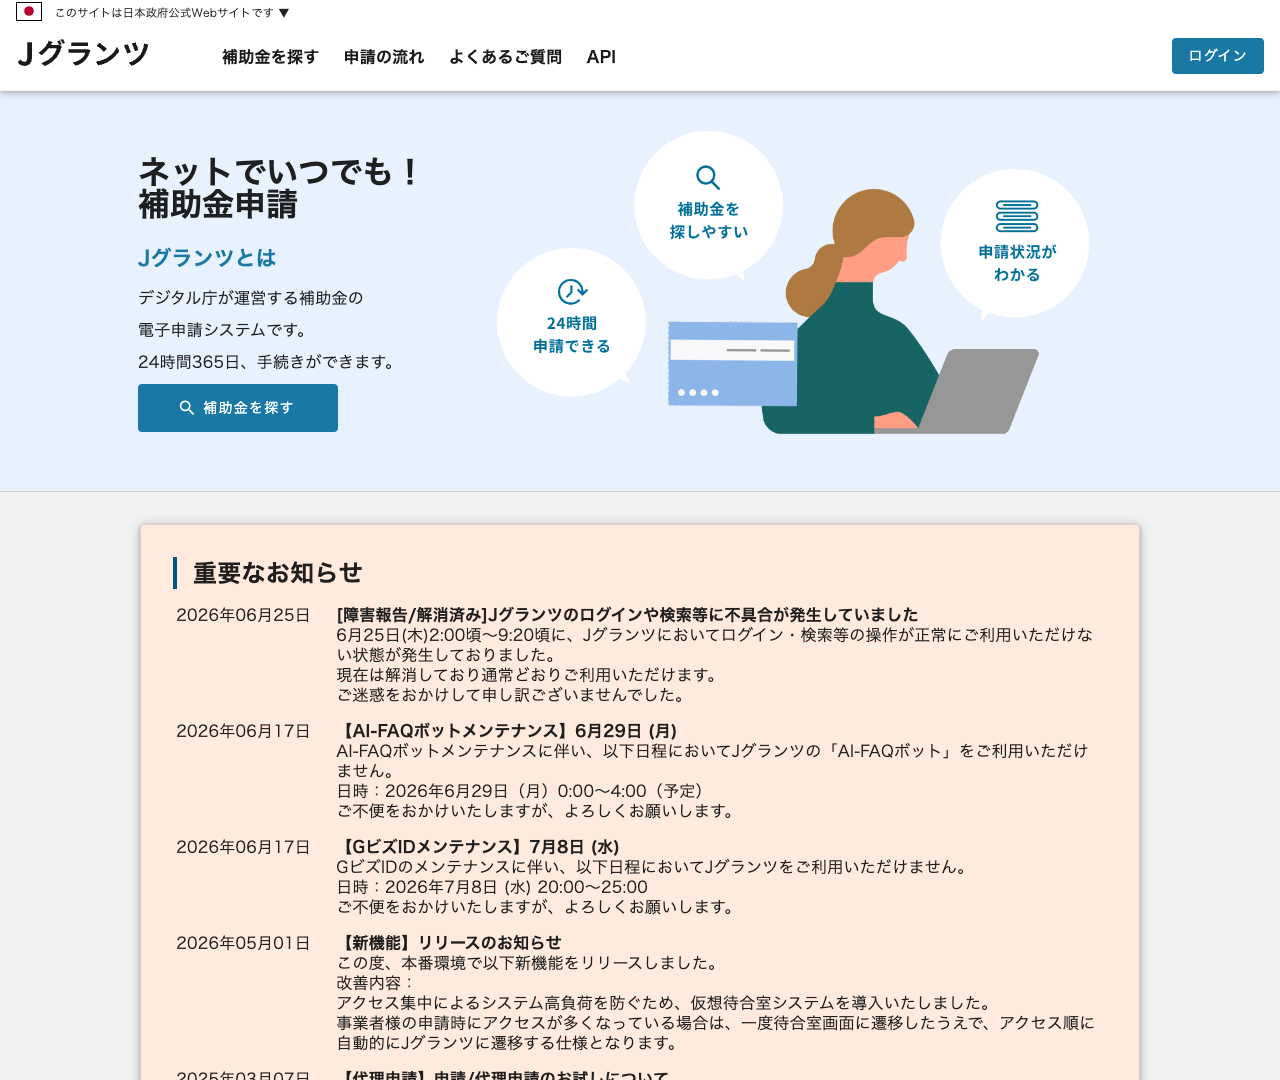Open the よくあるご質問 menu item
The height and width of the screenshot is (1080, 1280).
point(505,57)
